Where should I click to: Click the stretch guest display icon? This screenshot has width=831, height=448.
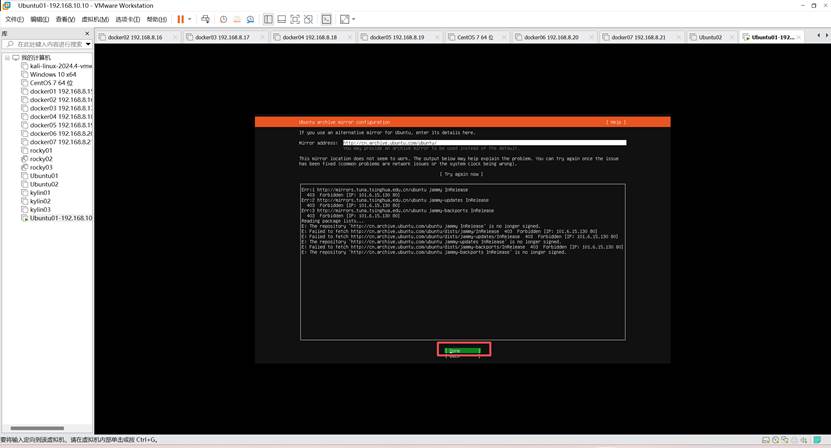click(344, 19)
